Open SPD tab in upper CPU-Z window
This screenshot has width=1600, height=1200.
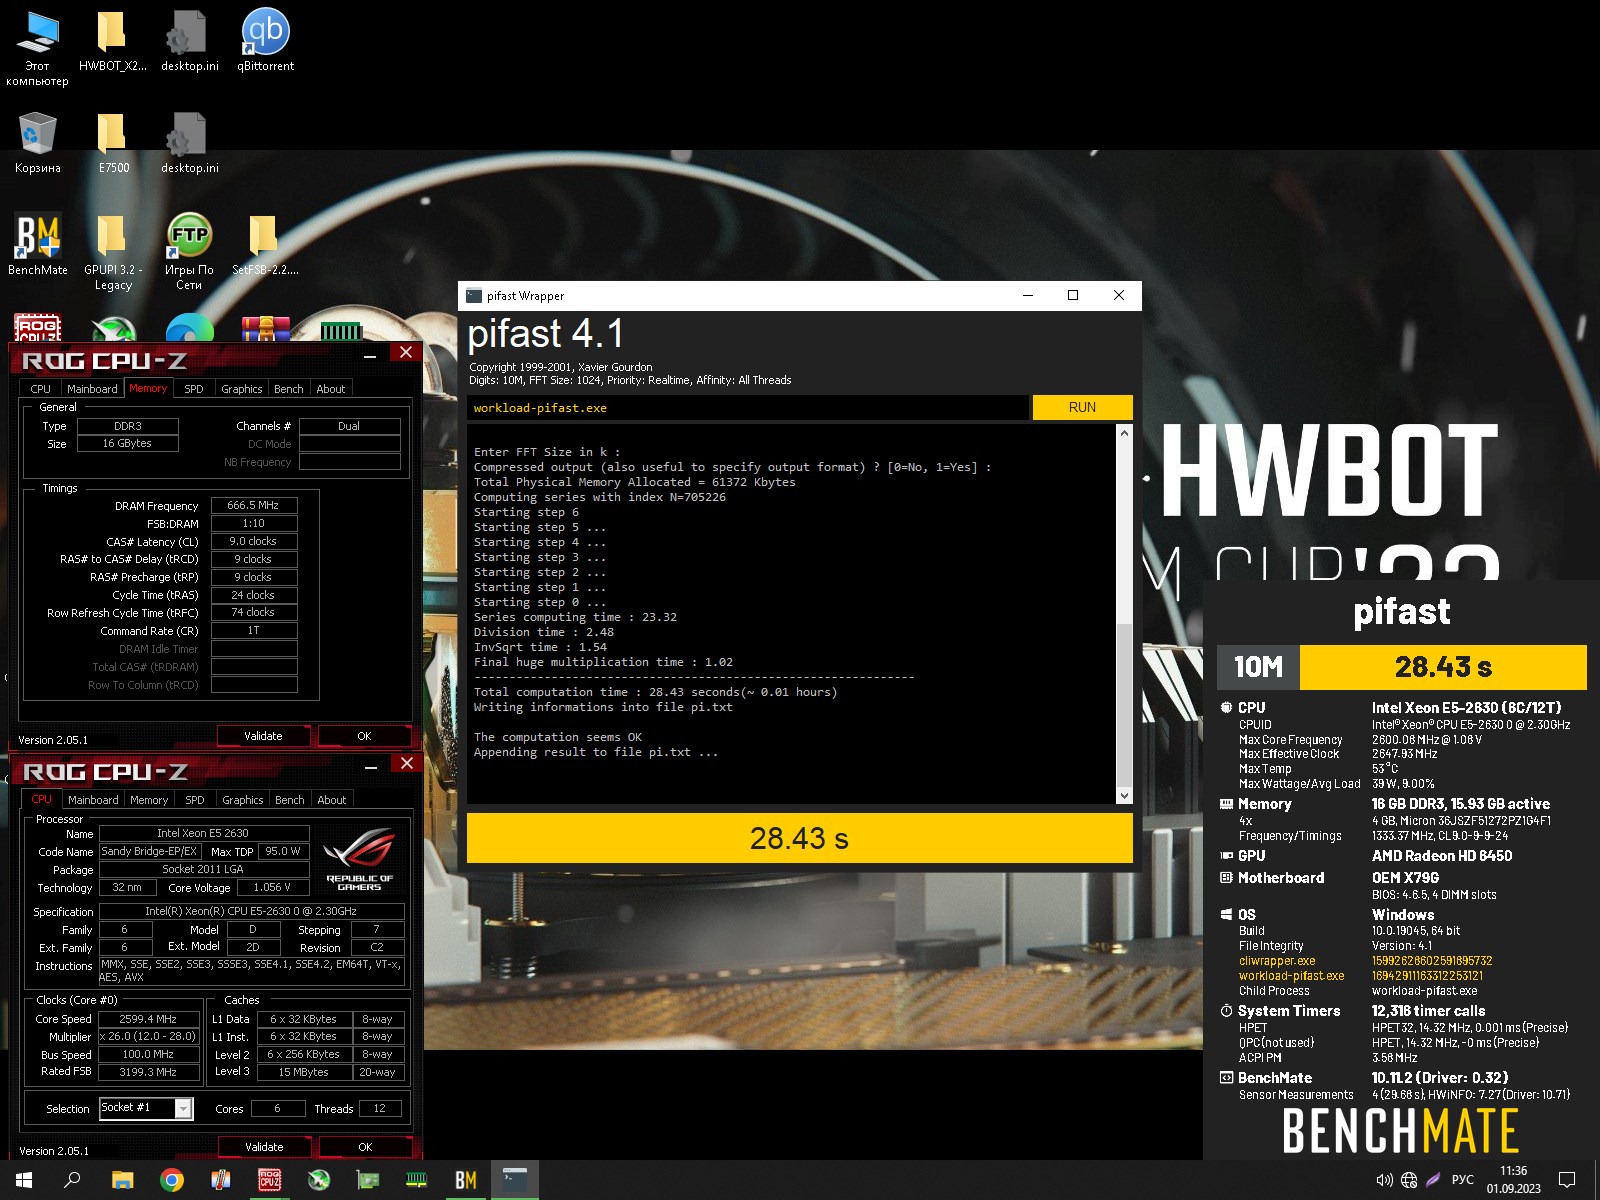[x=194, y=389]
